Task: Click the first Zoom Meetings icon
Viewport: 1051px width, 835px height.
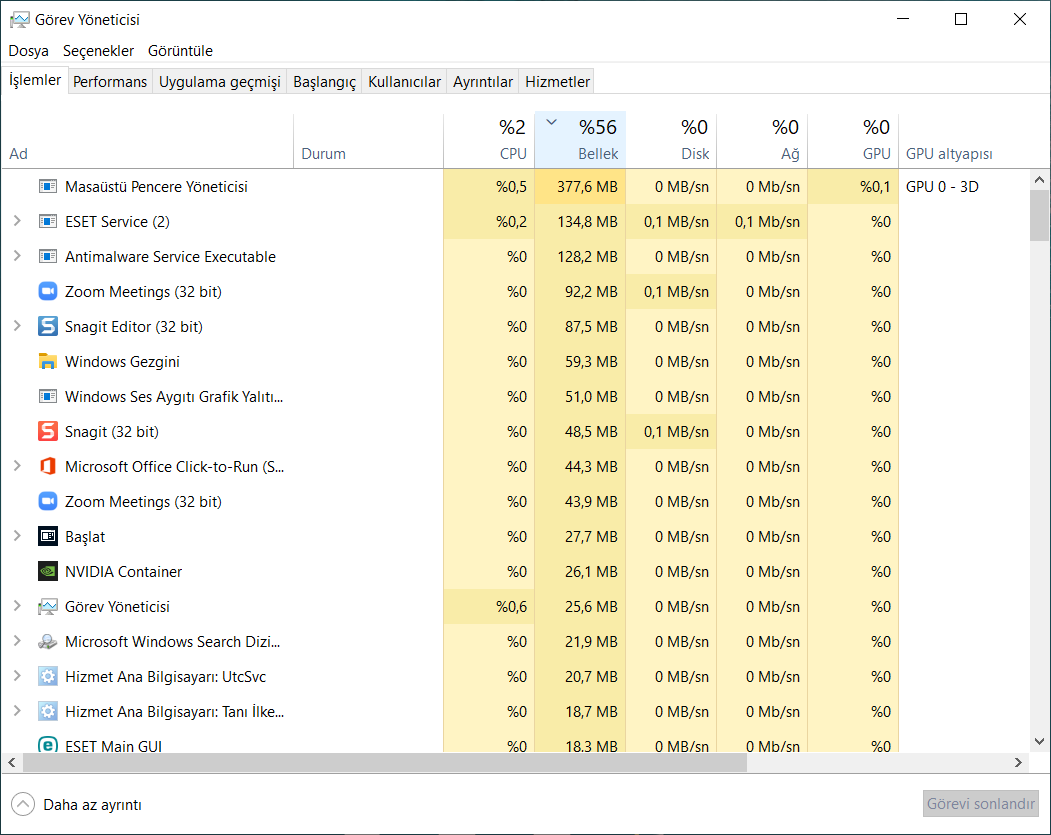Action: (x=48, y=291)
